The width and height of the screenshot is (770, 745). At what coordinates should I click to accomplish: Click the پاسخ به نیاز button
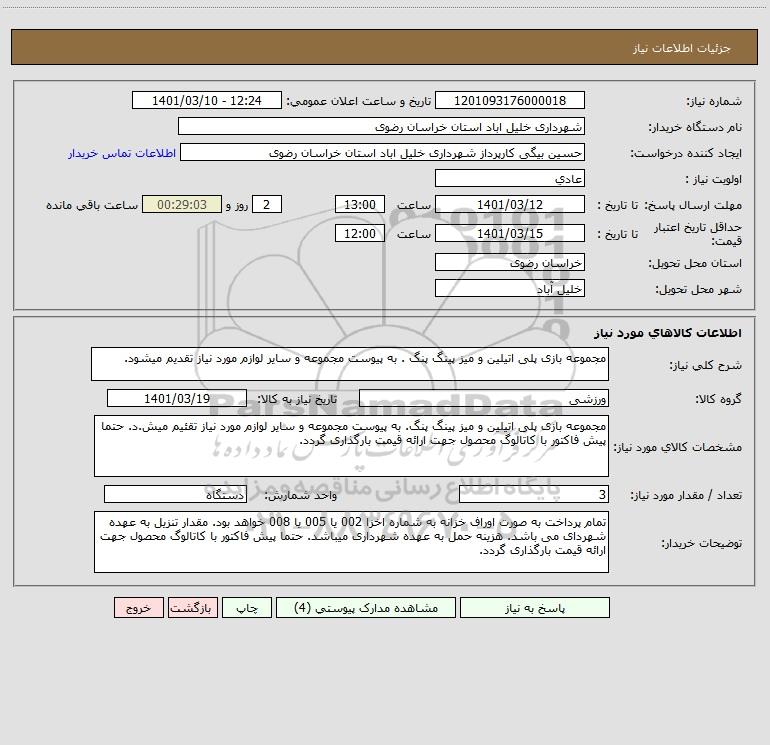pyautogui.click(x=534, y=607)
